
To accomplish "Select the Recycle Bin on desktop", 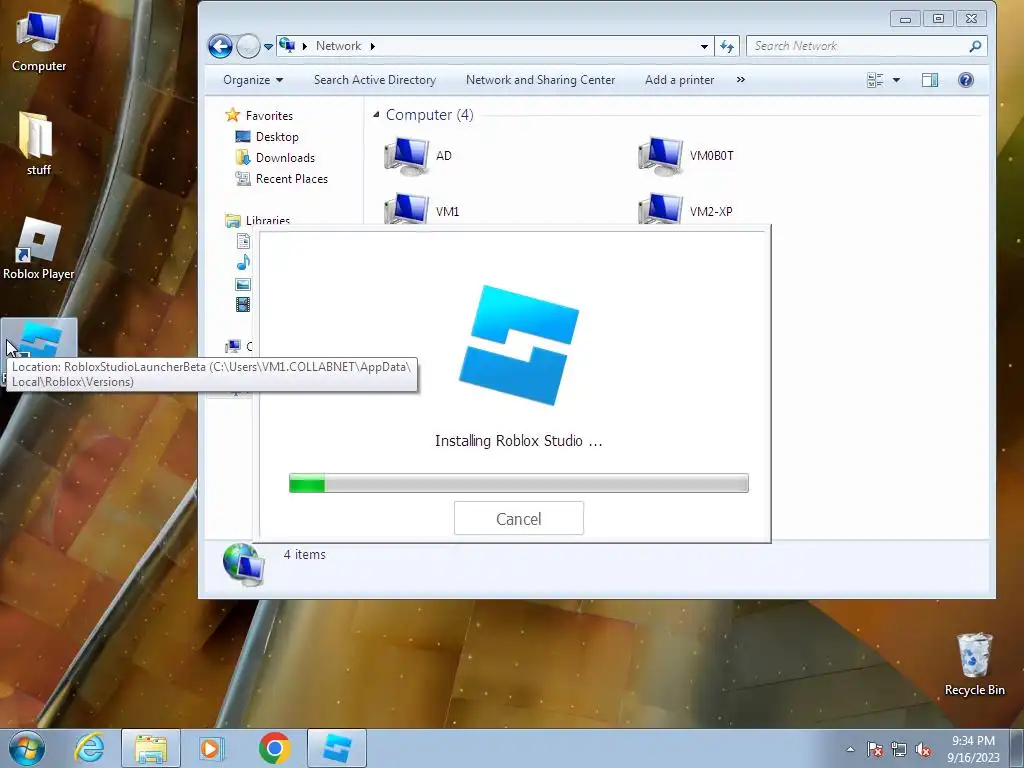I will pyautogui.click(x=974, y=665).
